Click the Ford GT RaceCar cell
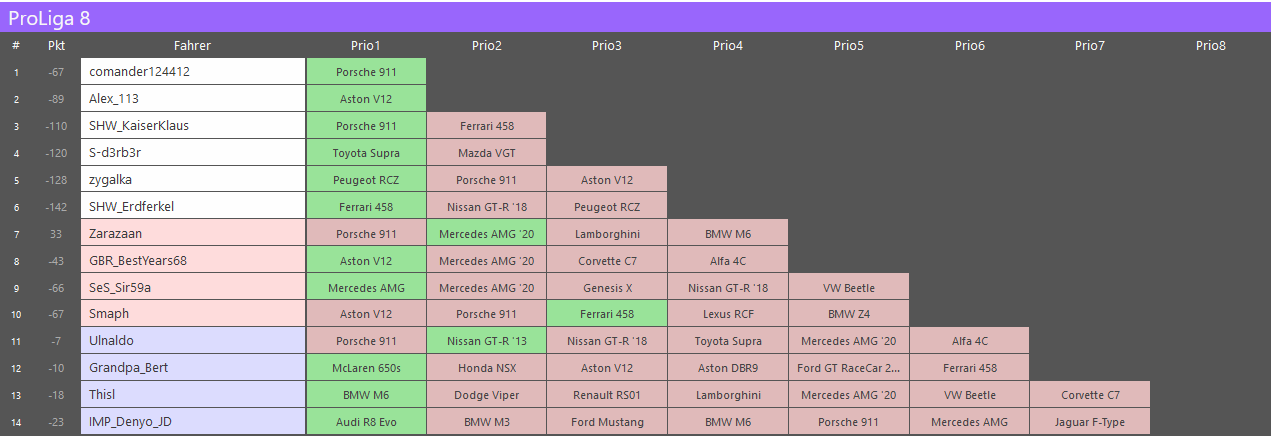This screenshot has height=438, width=1271. tap(849, 368)
